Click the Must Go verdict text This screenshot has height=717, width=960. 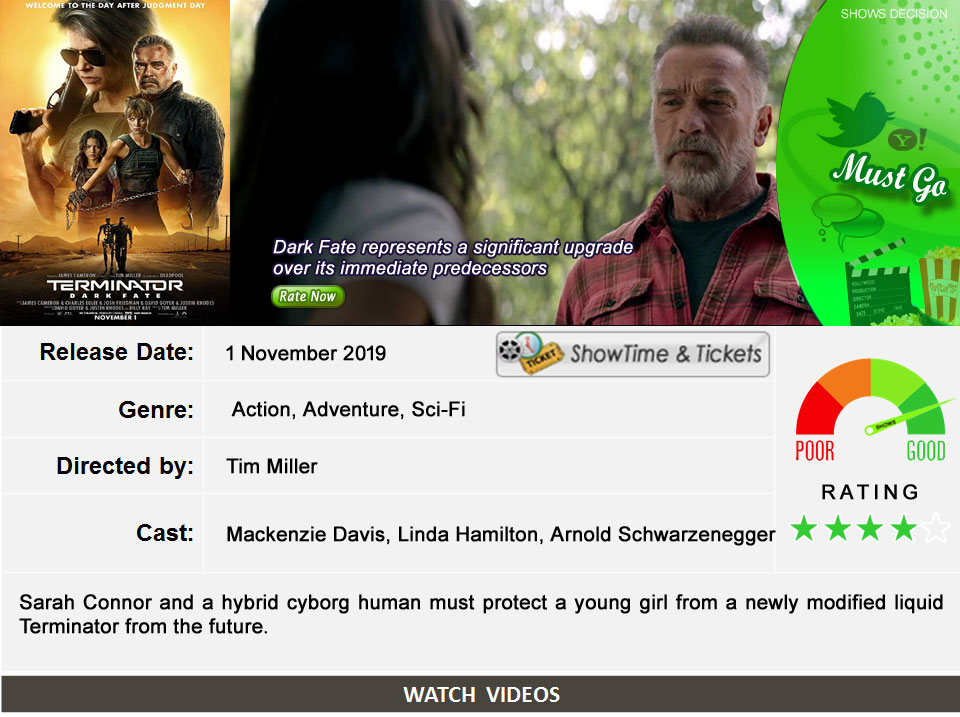(x=889, y=176)
